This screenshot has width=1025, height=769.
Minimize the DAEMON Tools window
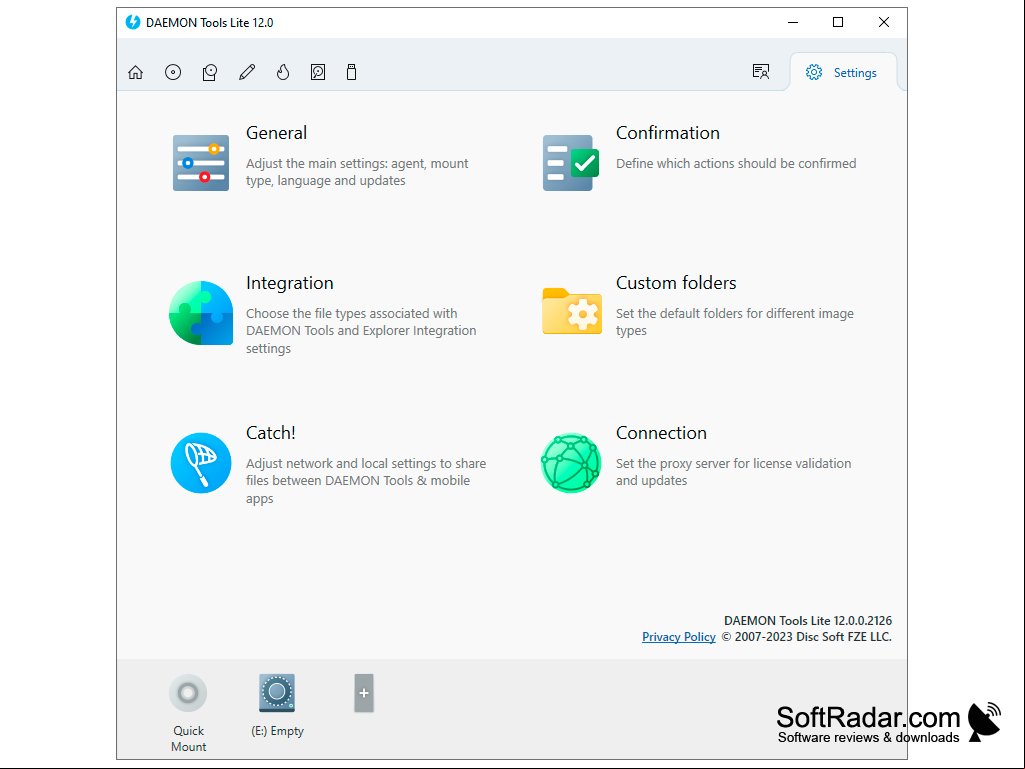click(x=793, y=22)
